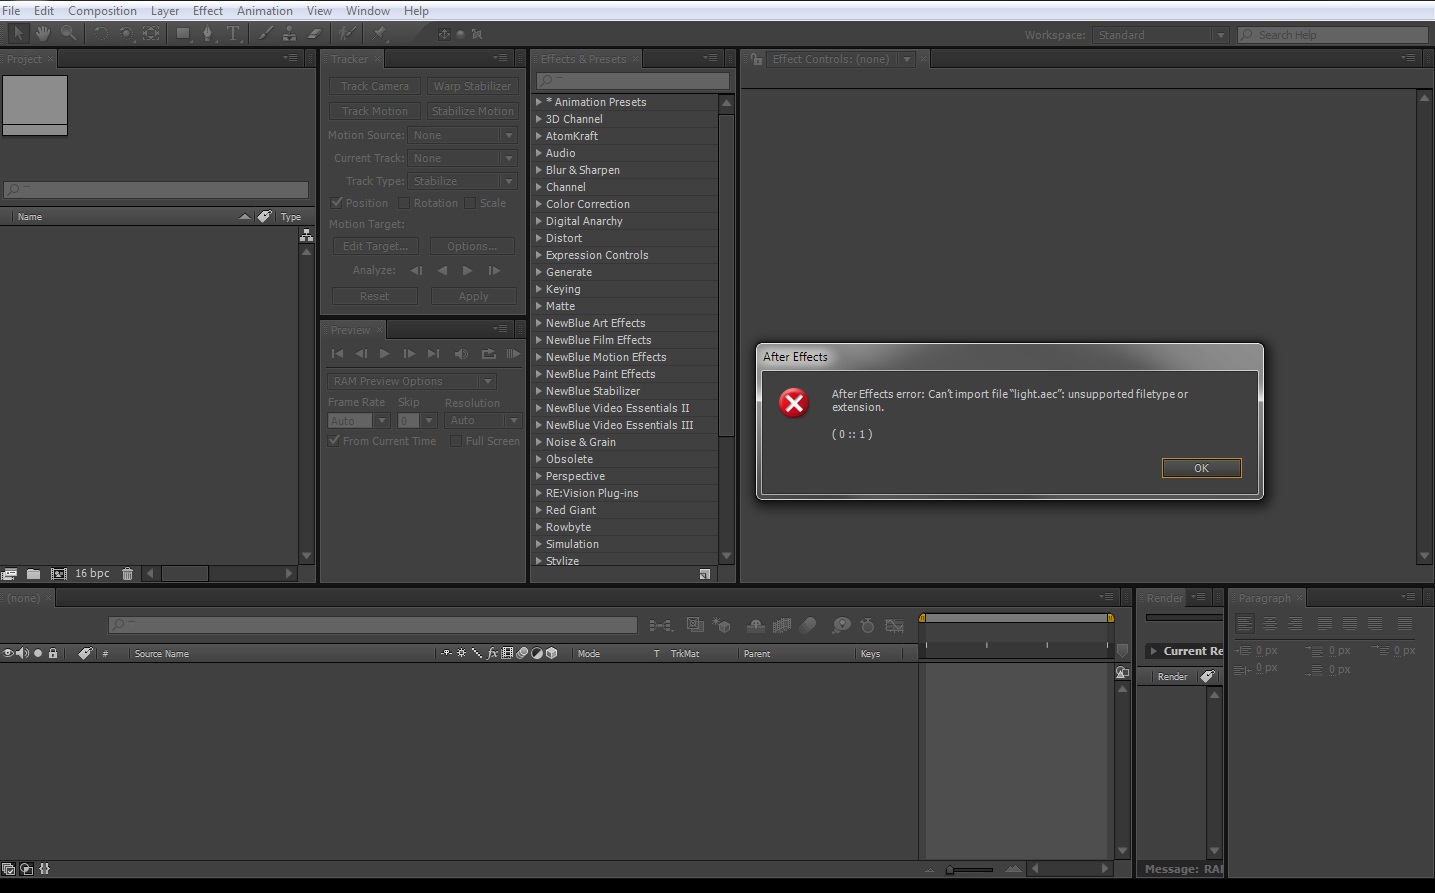Image resolution: width=1435 pixels, height=893 pixels.
Task: Toggle the Frame Blending icon in timeline
Action: tap(782, 625)
